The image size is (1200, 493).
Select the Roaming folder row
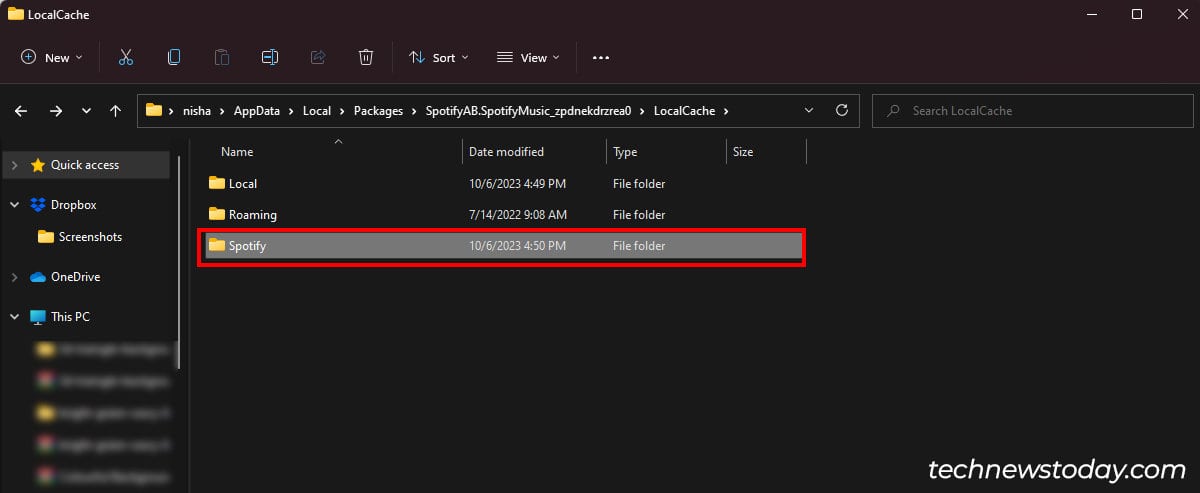(x=504, y=215)
